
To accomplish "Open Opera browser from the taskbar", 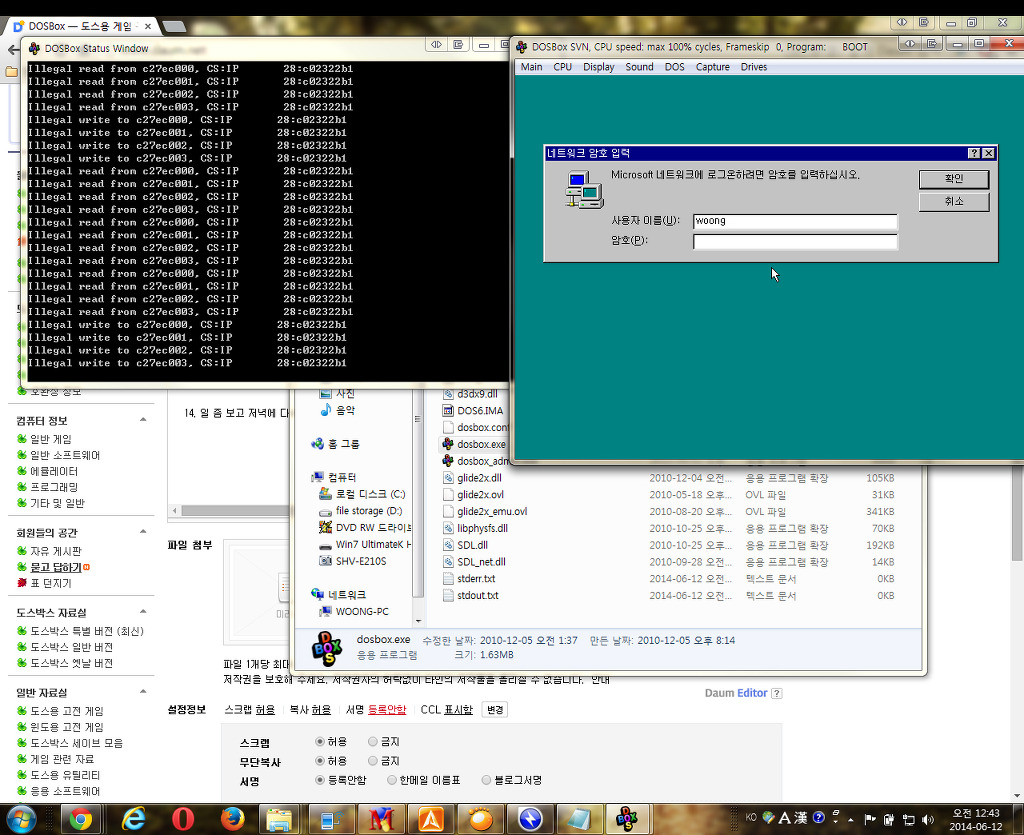I will point(183,819).
